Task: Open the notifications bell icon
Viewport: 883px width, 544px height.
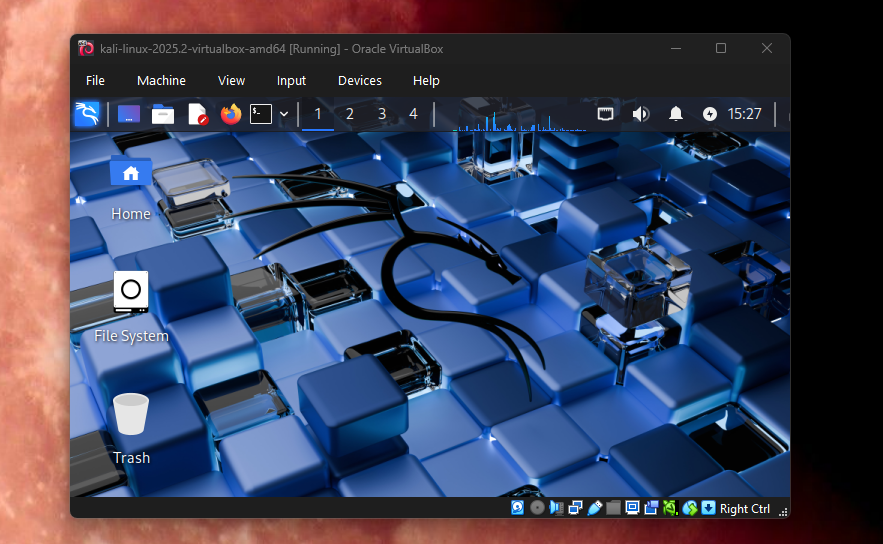Action: click(676, 114)
